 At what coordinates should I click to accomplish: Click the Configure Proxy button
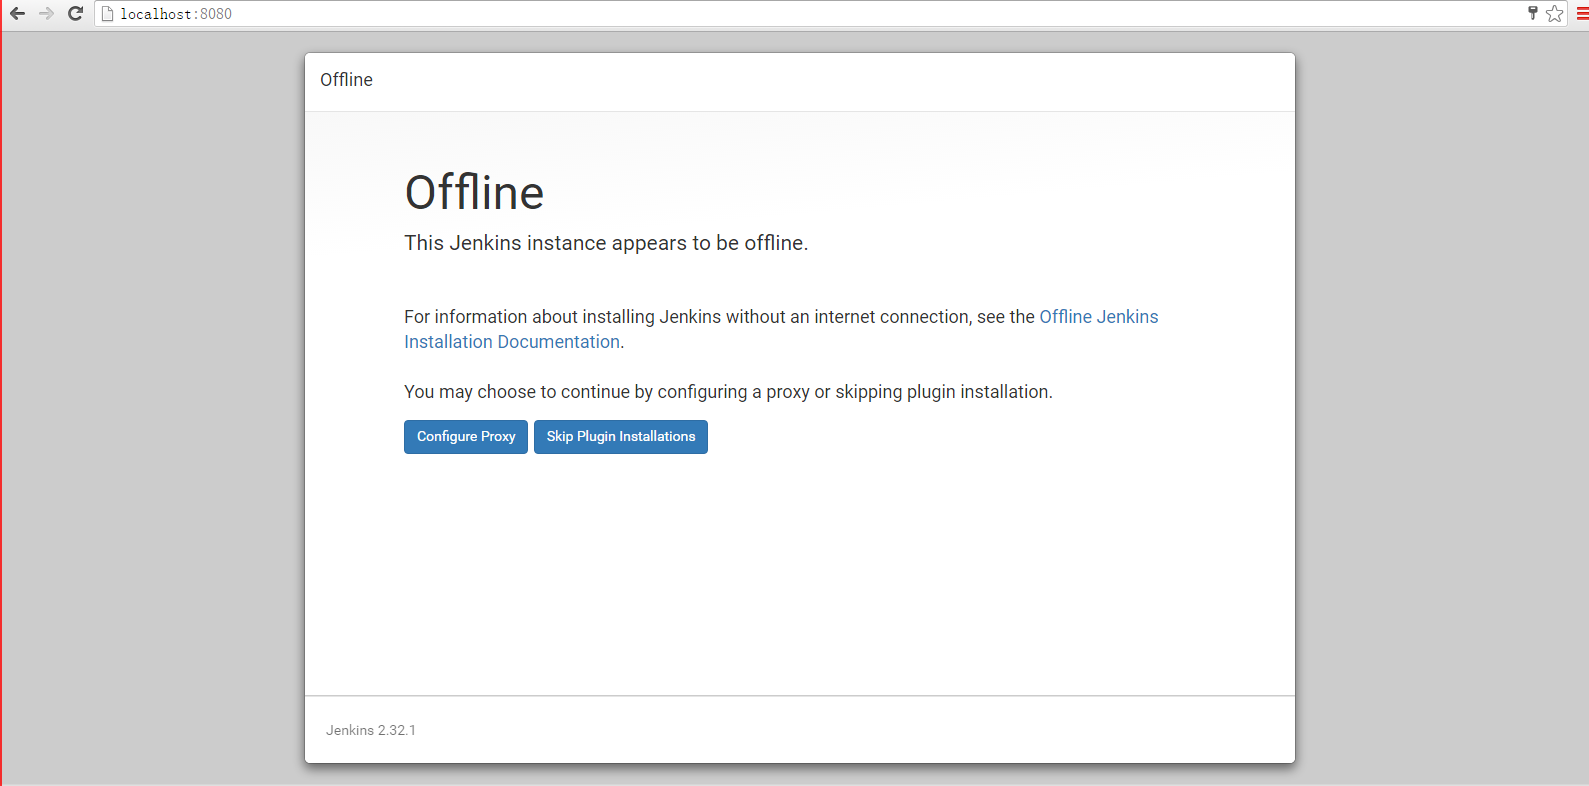coord(466,437)
